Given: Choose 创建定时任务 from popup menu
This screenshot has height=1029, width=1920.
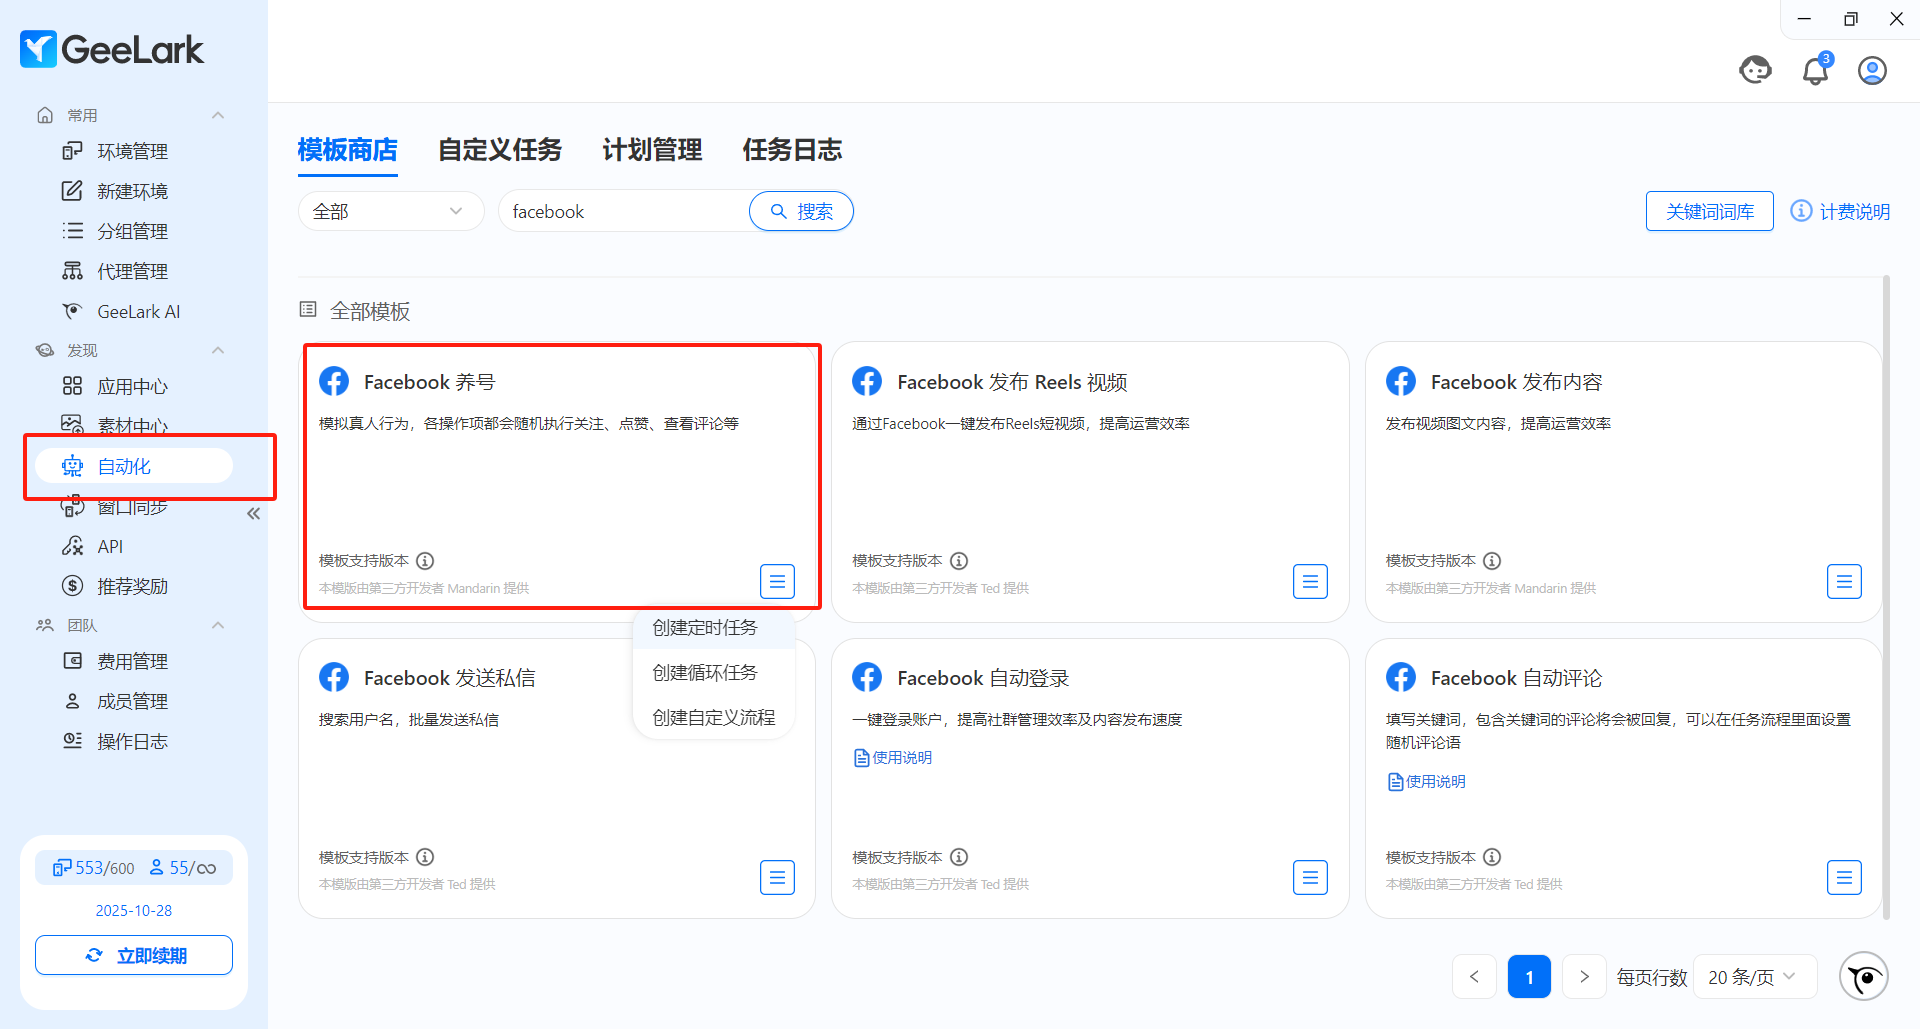Looking at the screenshot, I should click(x=714, y=628).
